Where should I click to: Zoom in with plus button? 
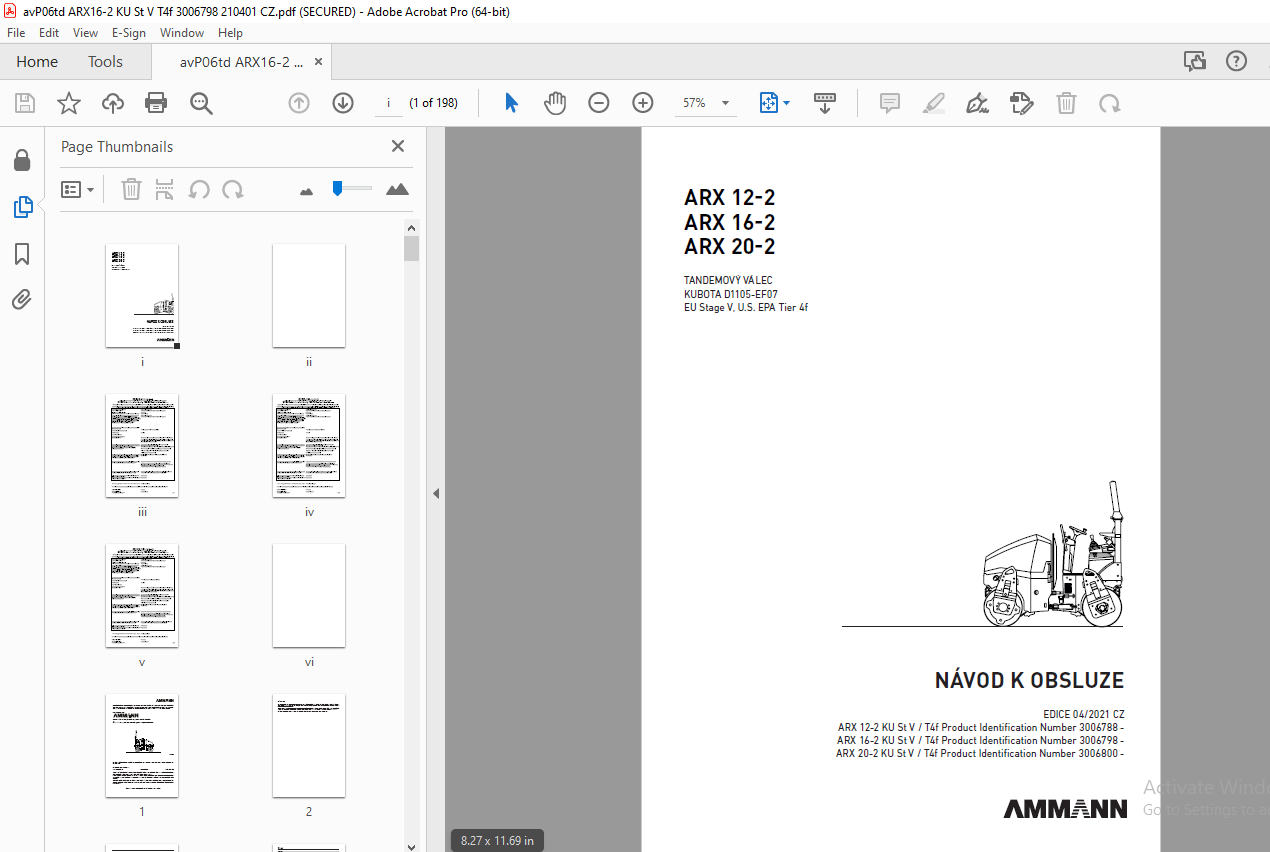[x=643, y=103]
